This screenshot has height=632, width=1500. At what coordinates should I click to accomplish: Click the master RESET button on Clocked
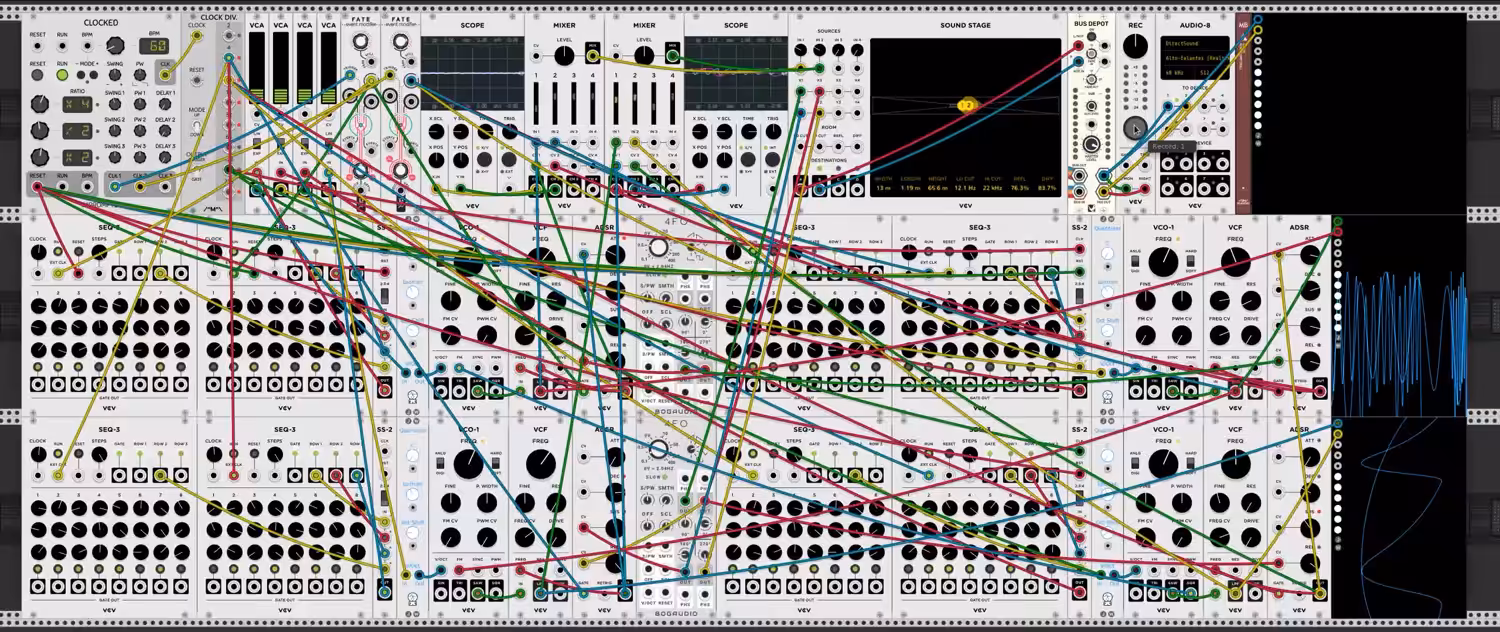click(x=37, y=75)
